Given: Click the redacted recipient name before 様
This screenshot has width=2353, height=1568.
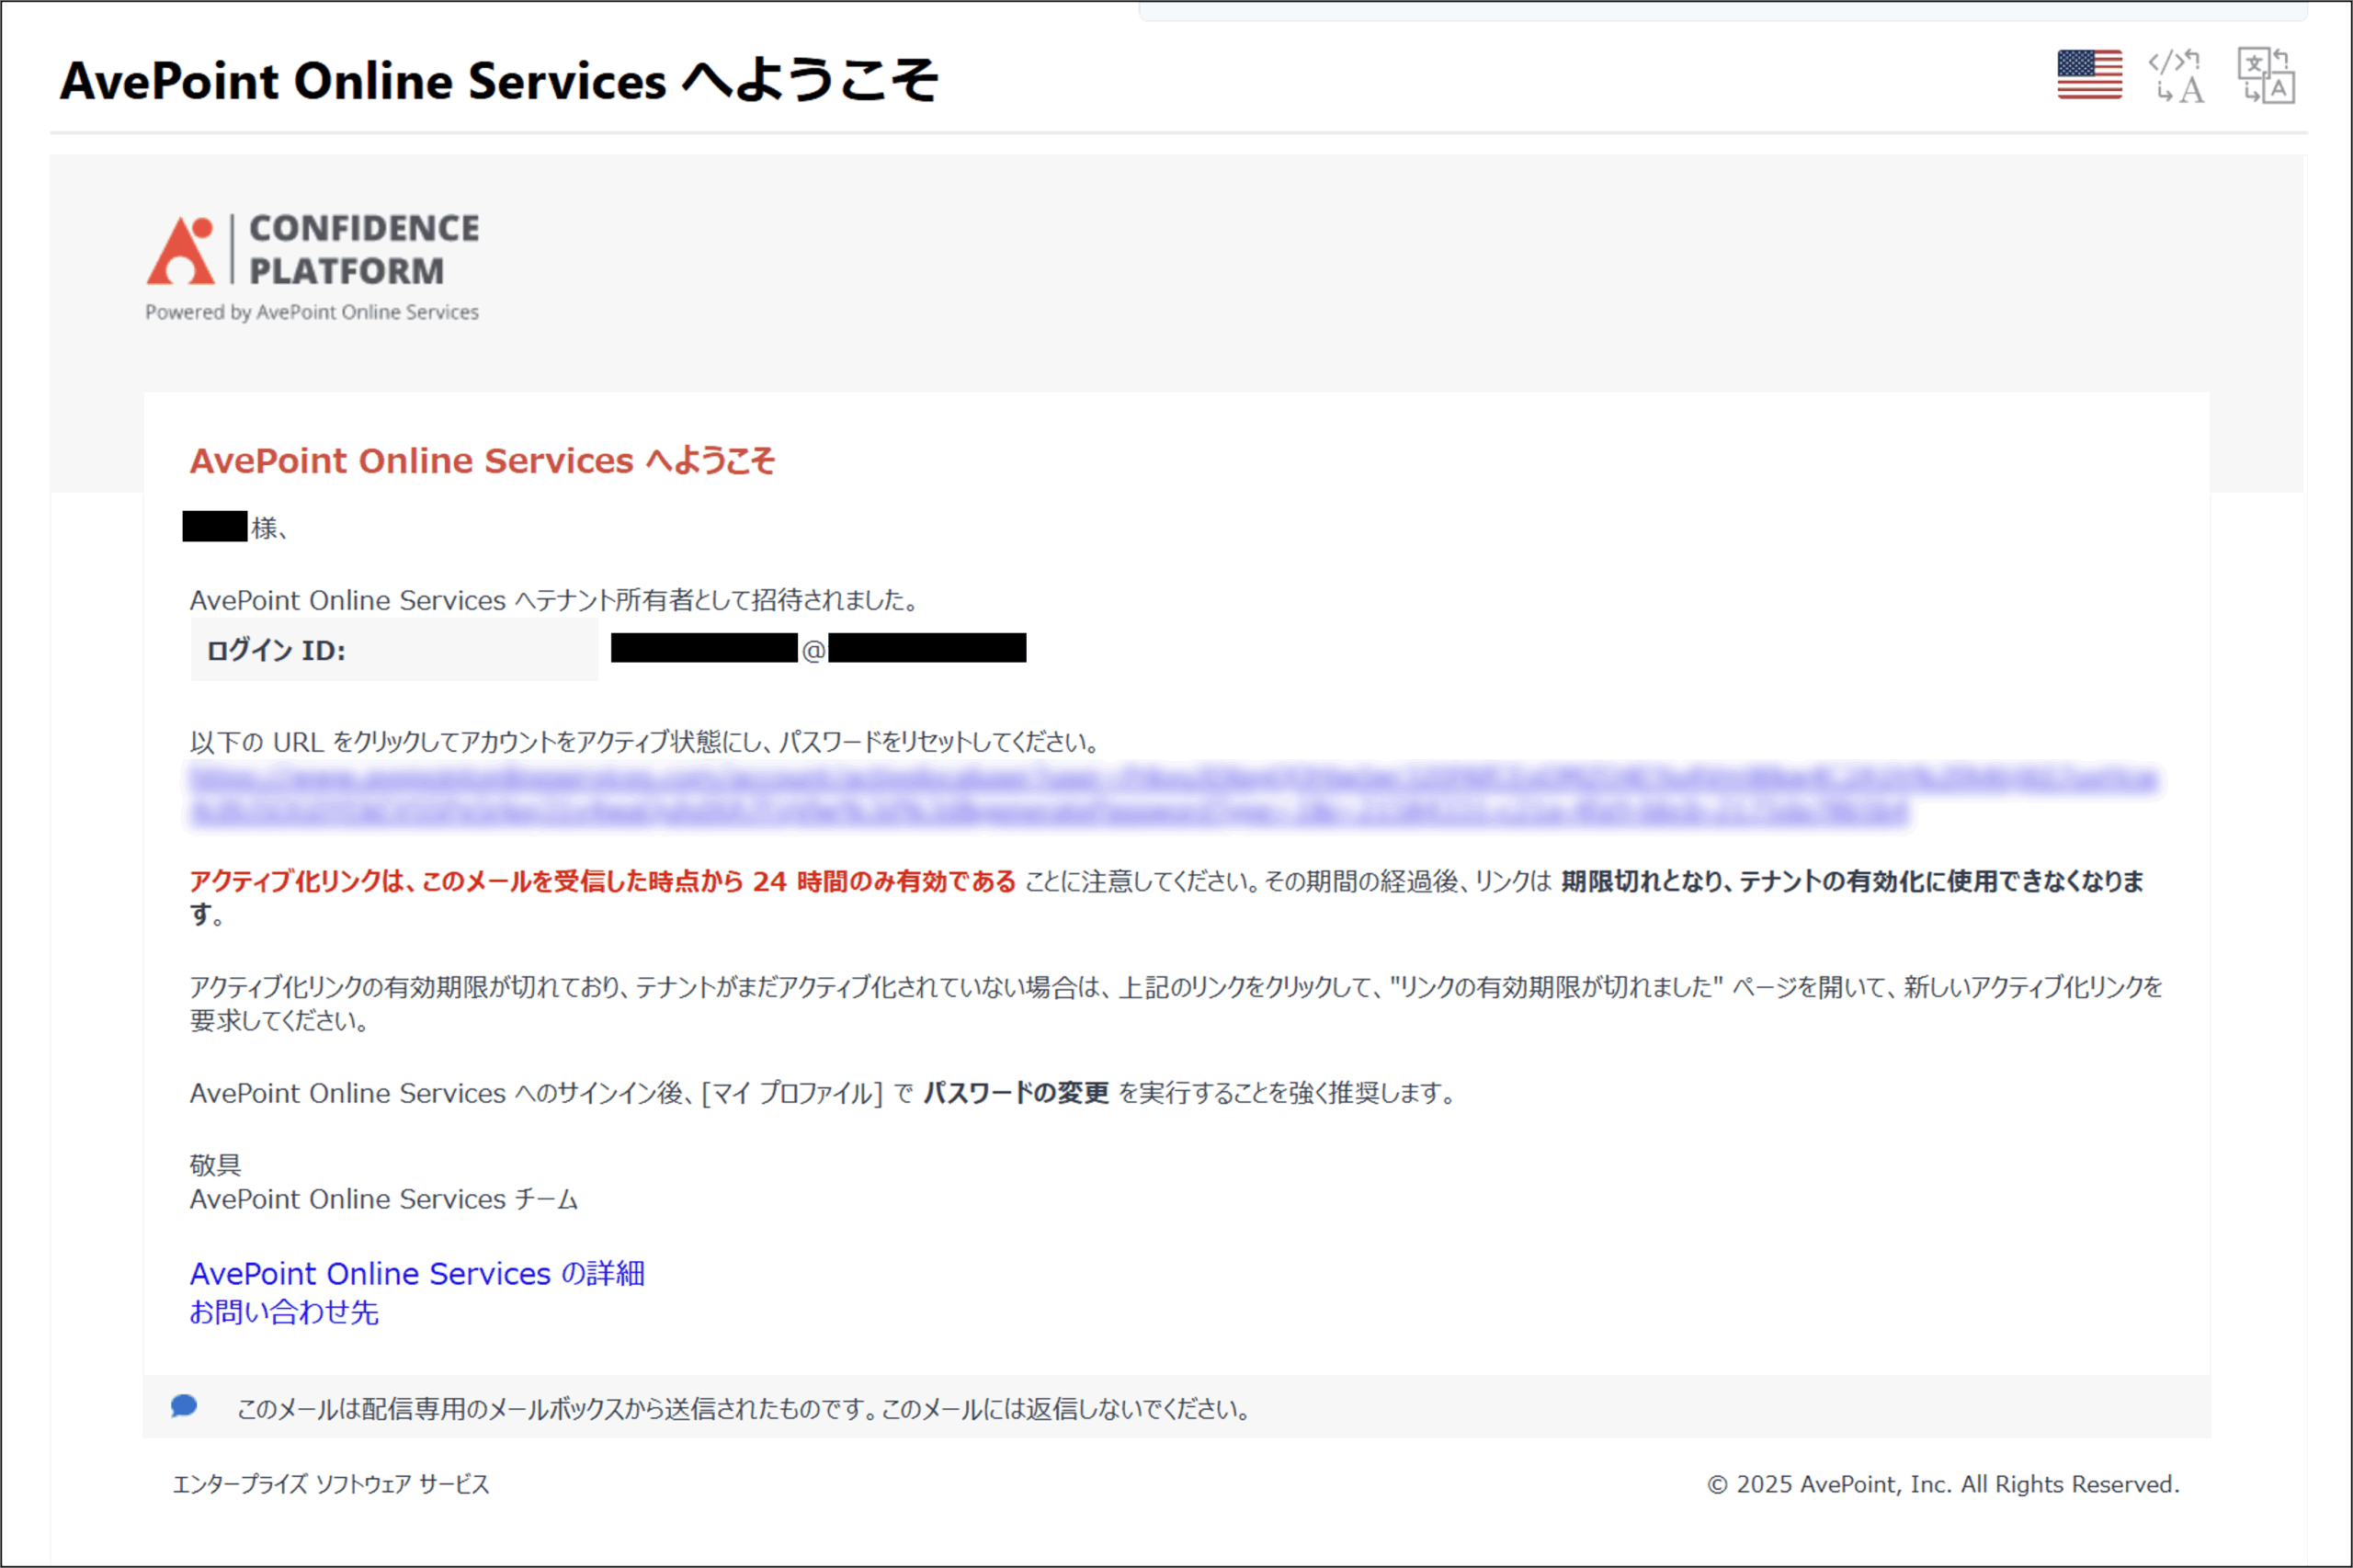Looking at the screenshot, I should click(215, 526).
